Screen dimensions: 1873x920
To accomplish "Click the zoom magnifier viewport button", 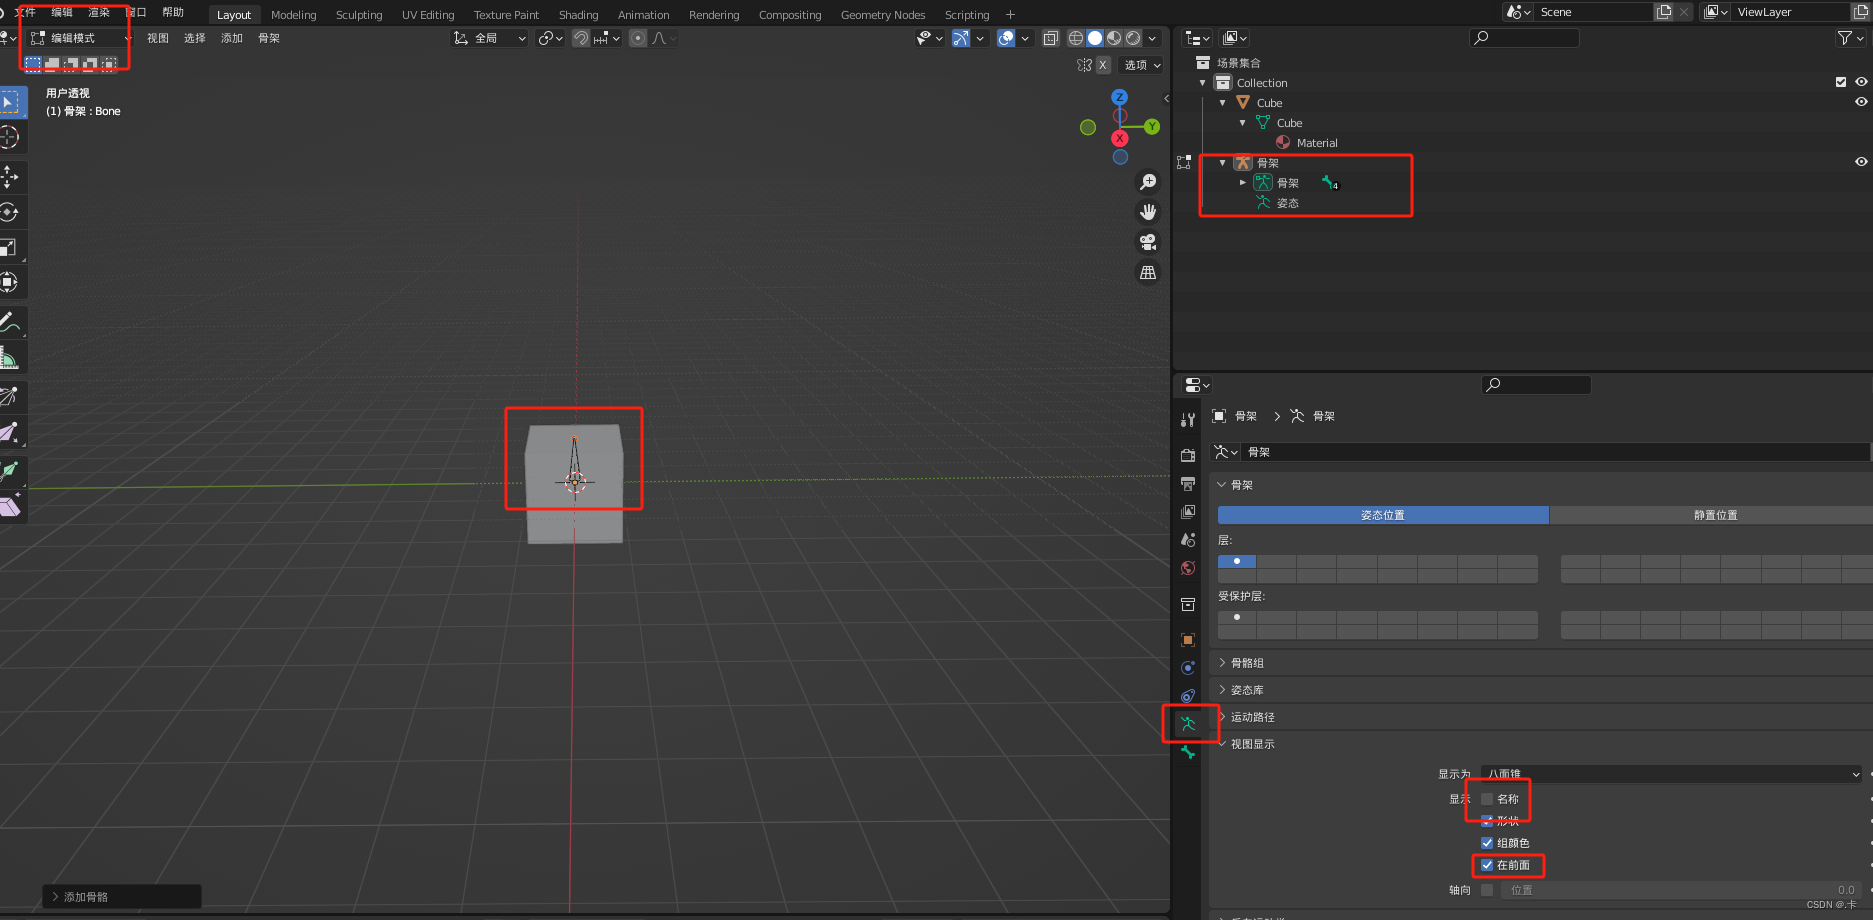I will tap(1148, 182).
